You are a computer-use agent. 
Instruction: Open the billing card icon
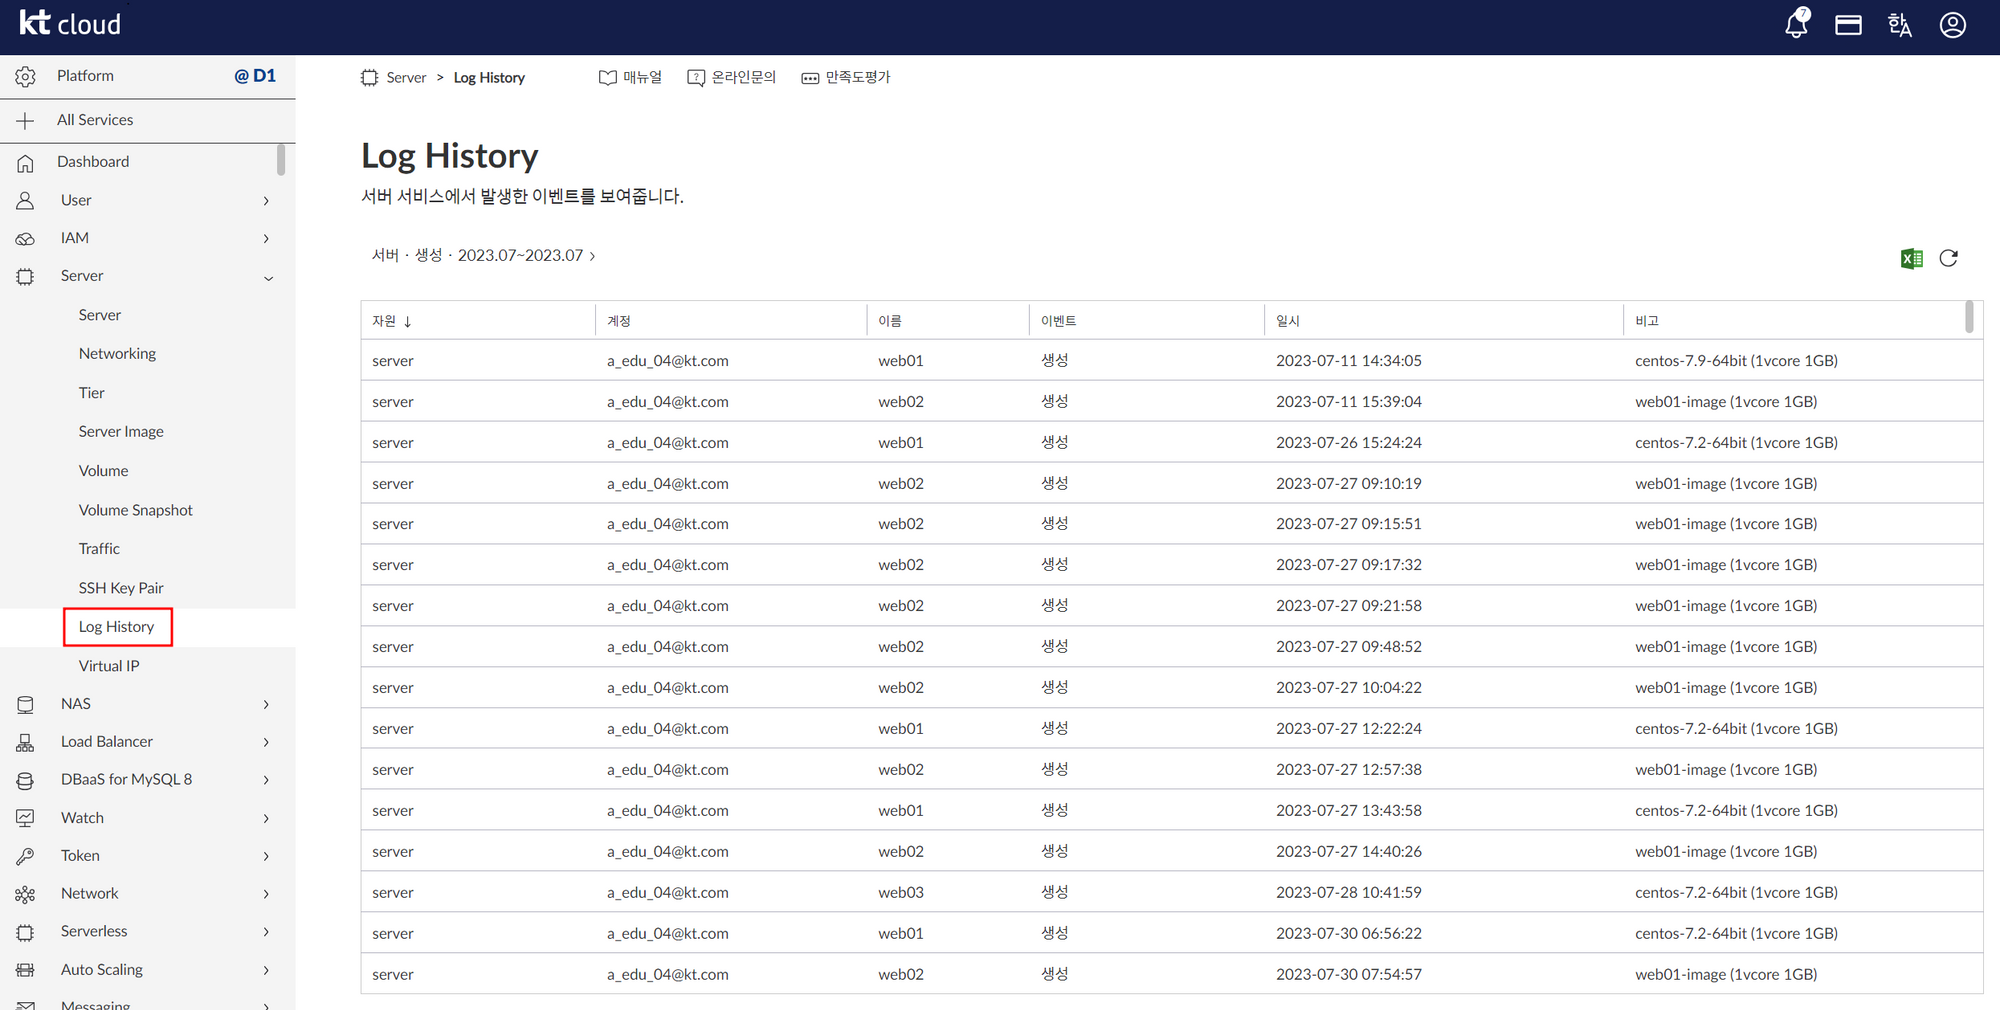1848,25
